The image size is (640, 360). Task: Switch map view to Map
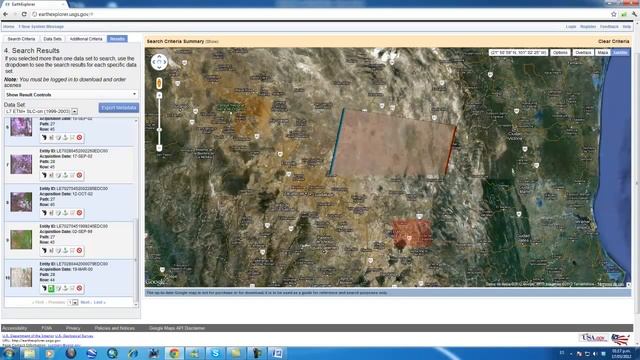click(602, 53)
